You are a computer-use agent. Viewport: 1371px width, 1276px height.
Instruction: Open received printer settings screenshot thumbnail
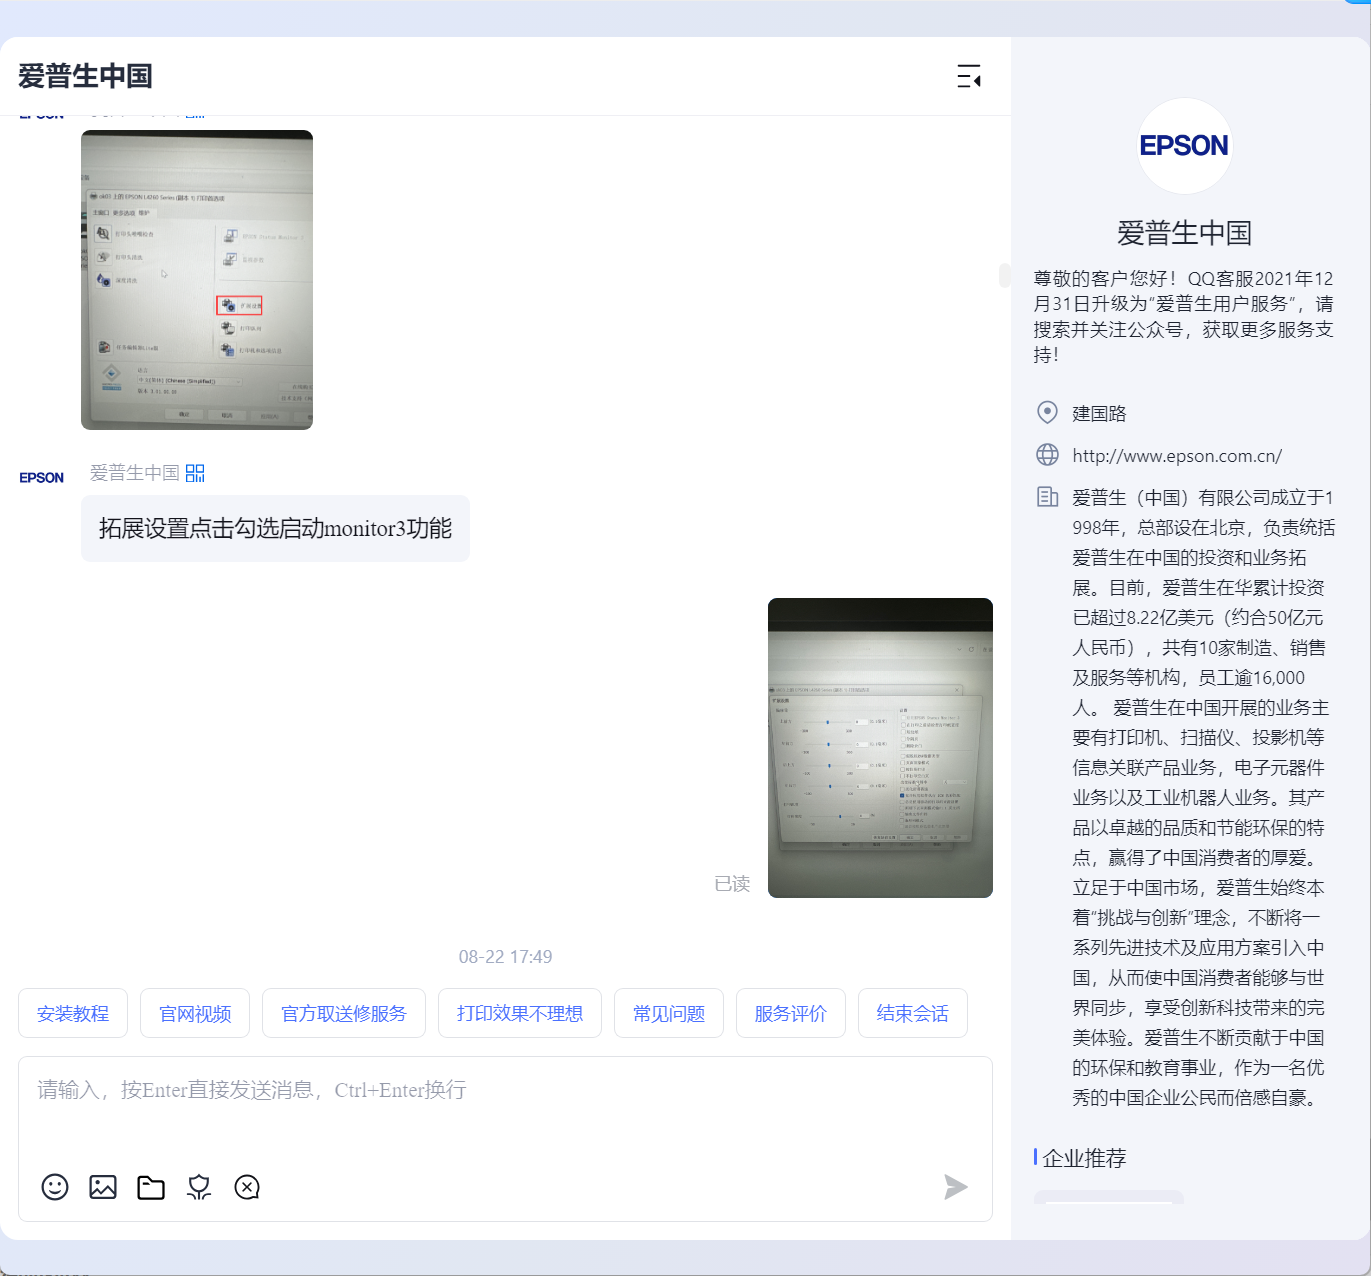(x=197, y=280)
